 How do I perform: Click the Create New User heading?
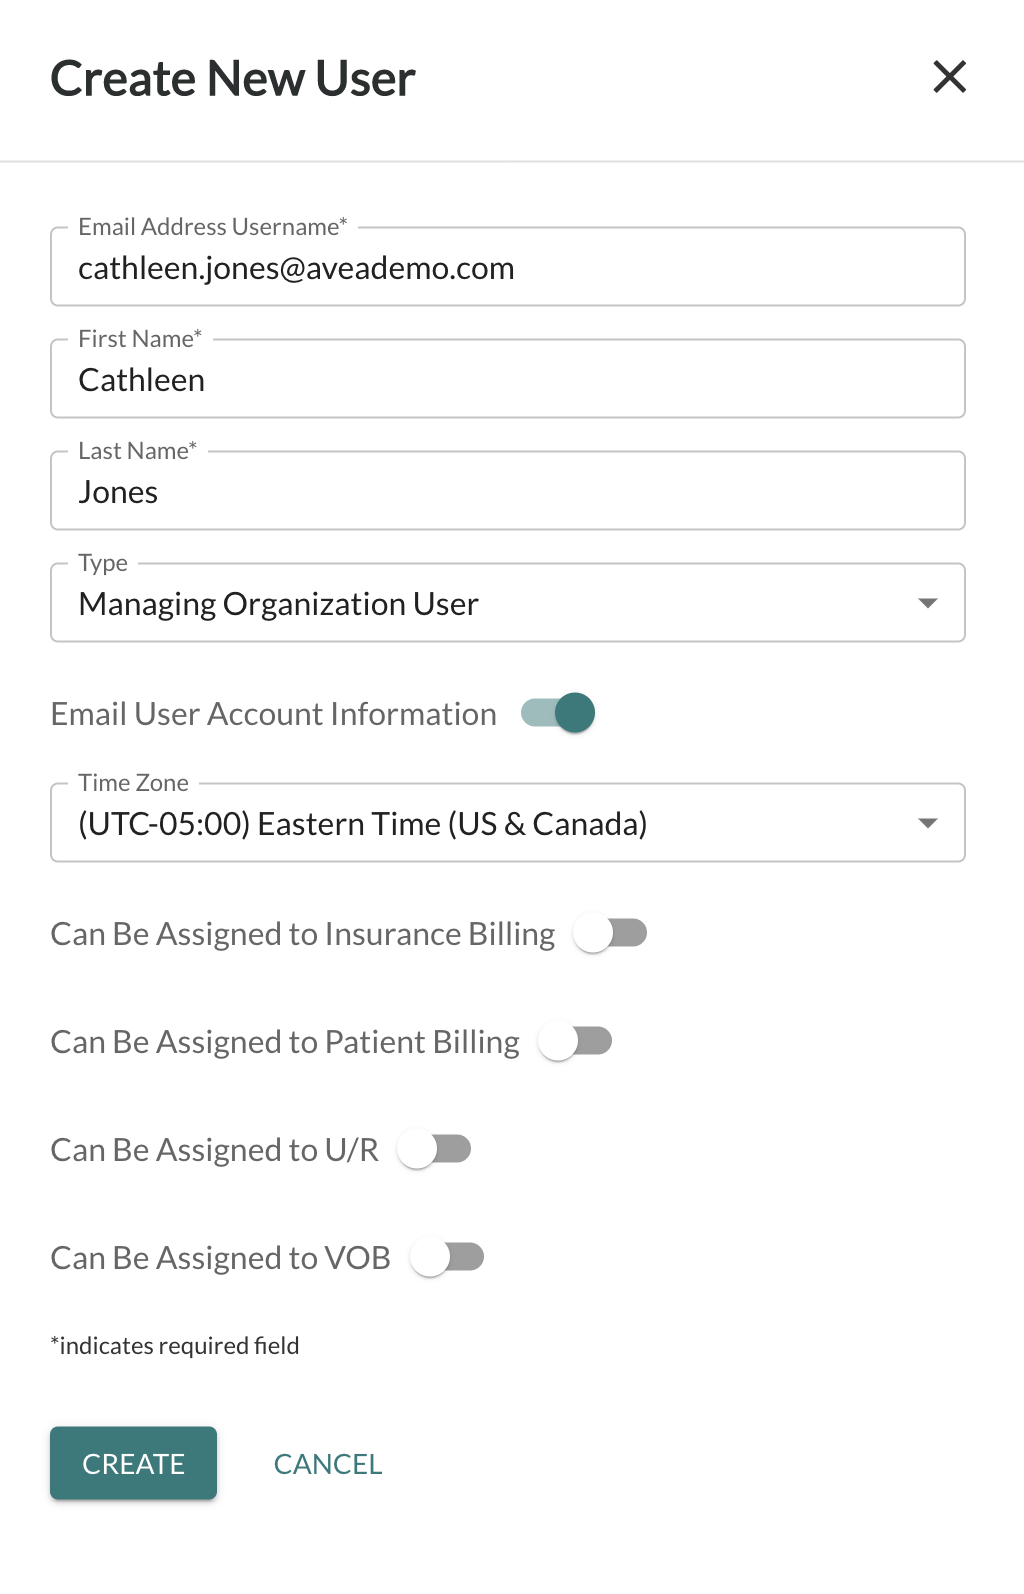coord(233,78)
